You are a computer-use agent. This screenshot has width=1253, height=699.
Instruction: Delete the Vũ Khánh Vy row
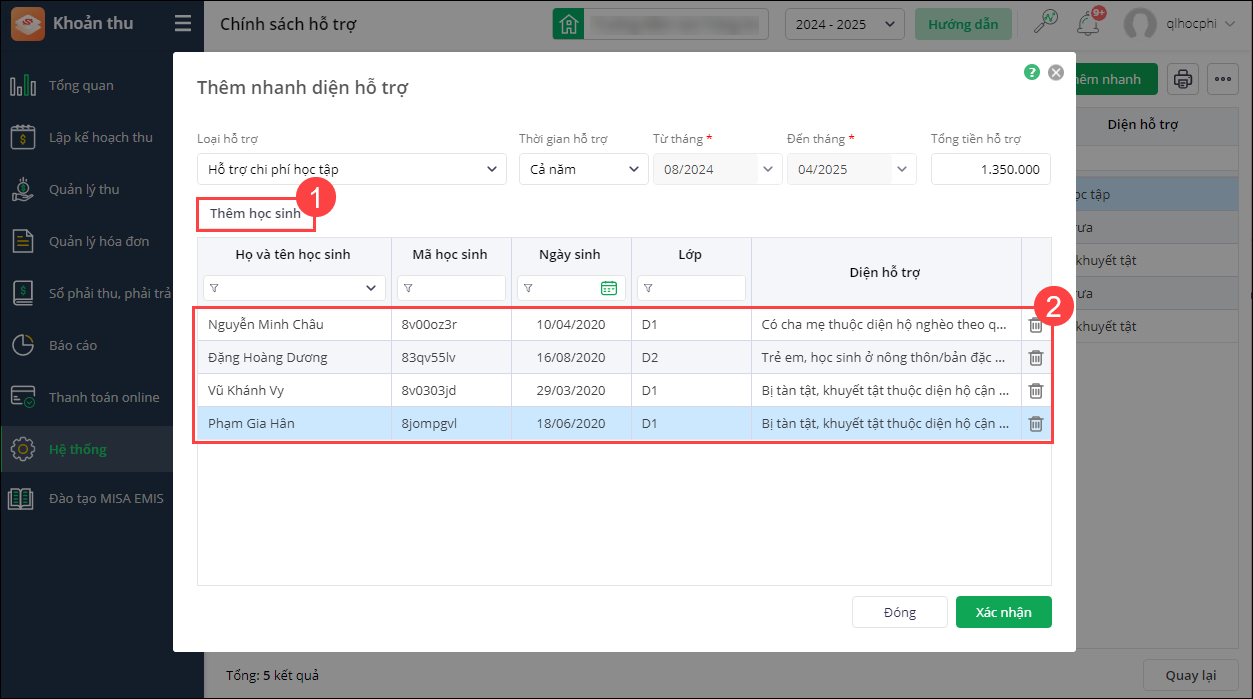click(x=1036, y=391)
